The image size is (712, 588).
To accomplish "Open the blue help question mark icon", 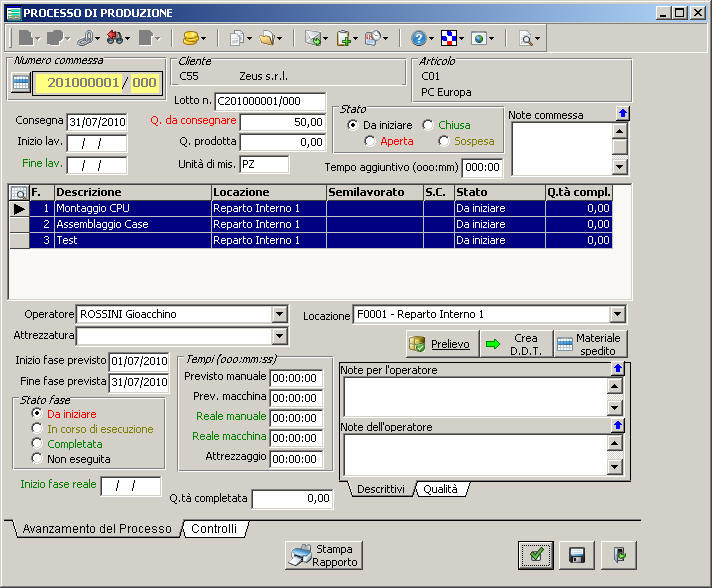I will (x=418, y=38).
